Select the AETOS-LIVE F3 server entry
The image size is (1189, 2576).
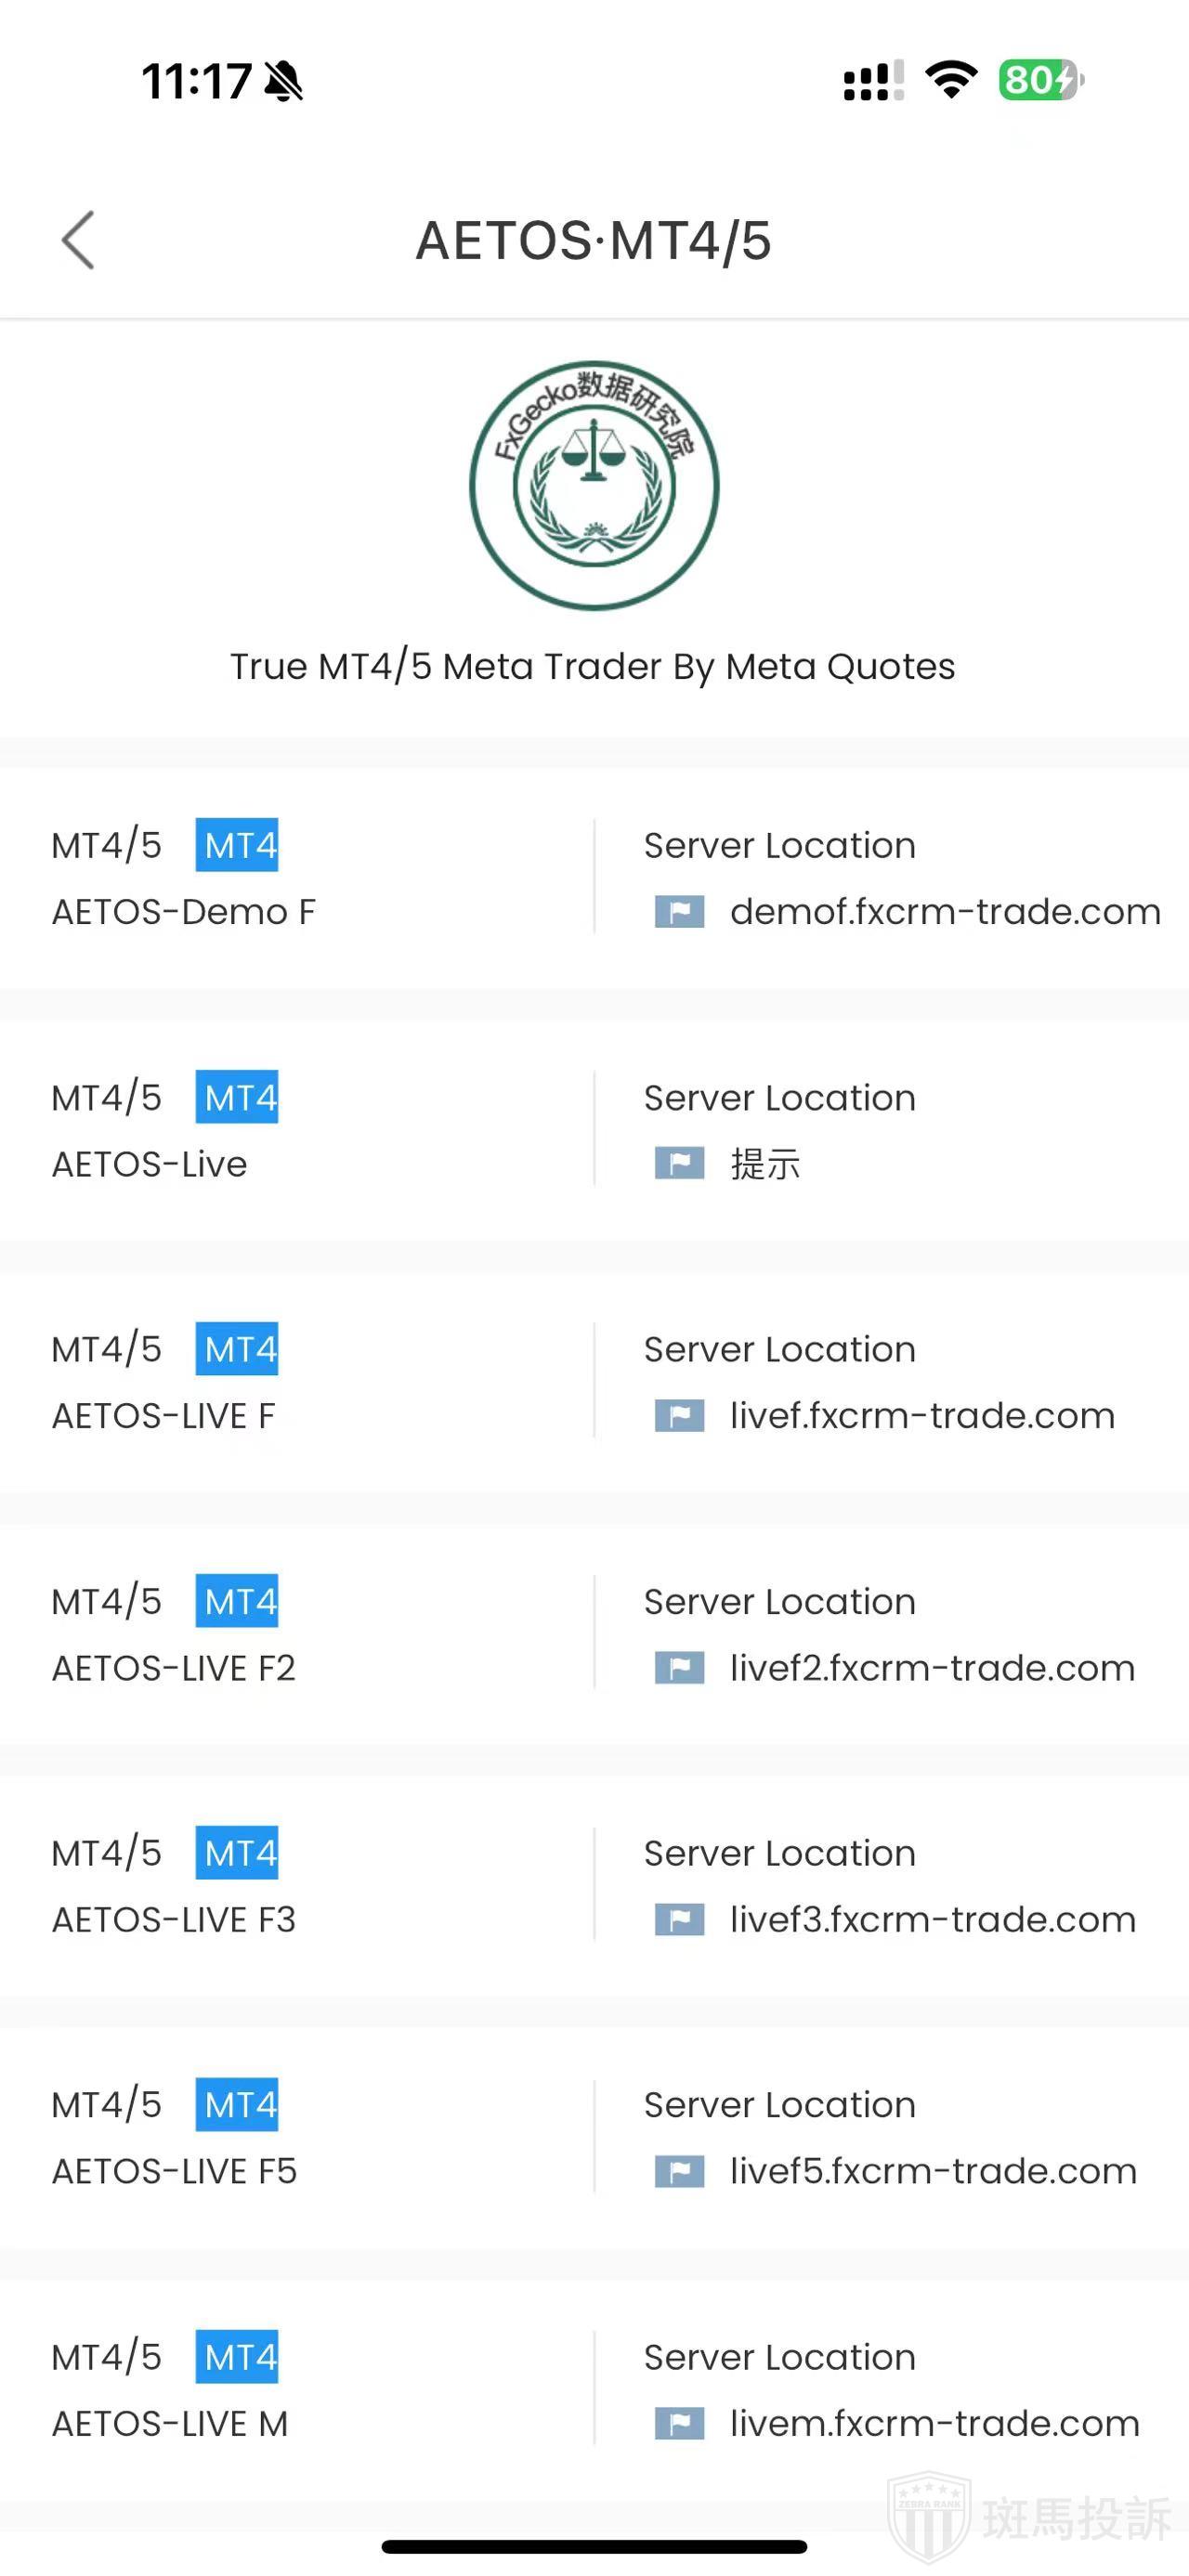(173, 1920)
